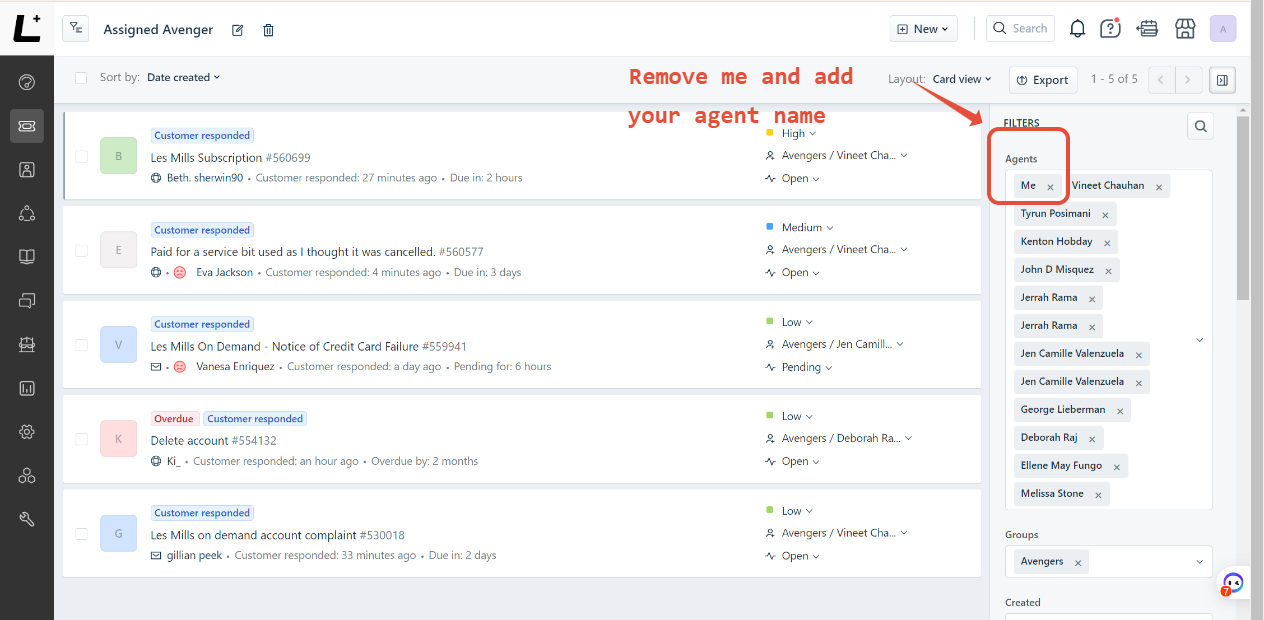Remove the Tyrun Posimani agent tag
Screen dimensions: 1264x620
coord(1105,215)
